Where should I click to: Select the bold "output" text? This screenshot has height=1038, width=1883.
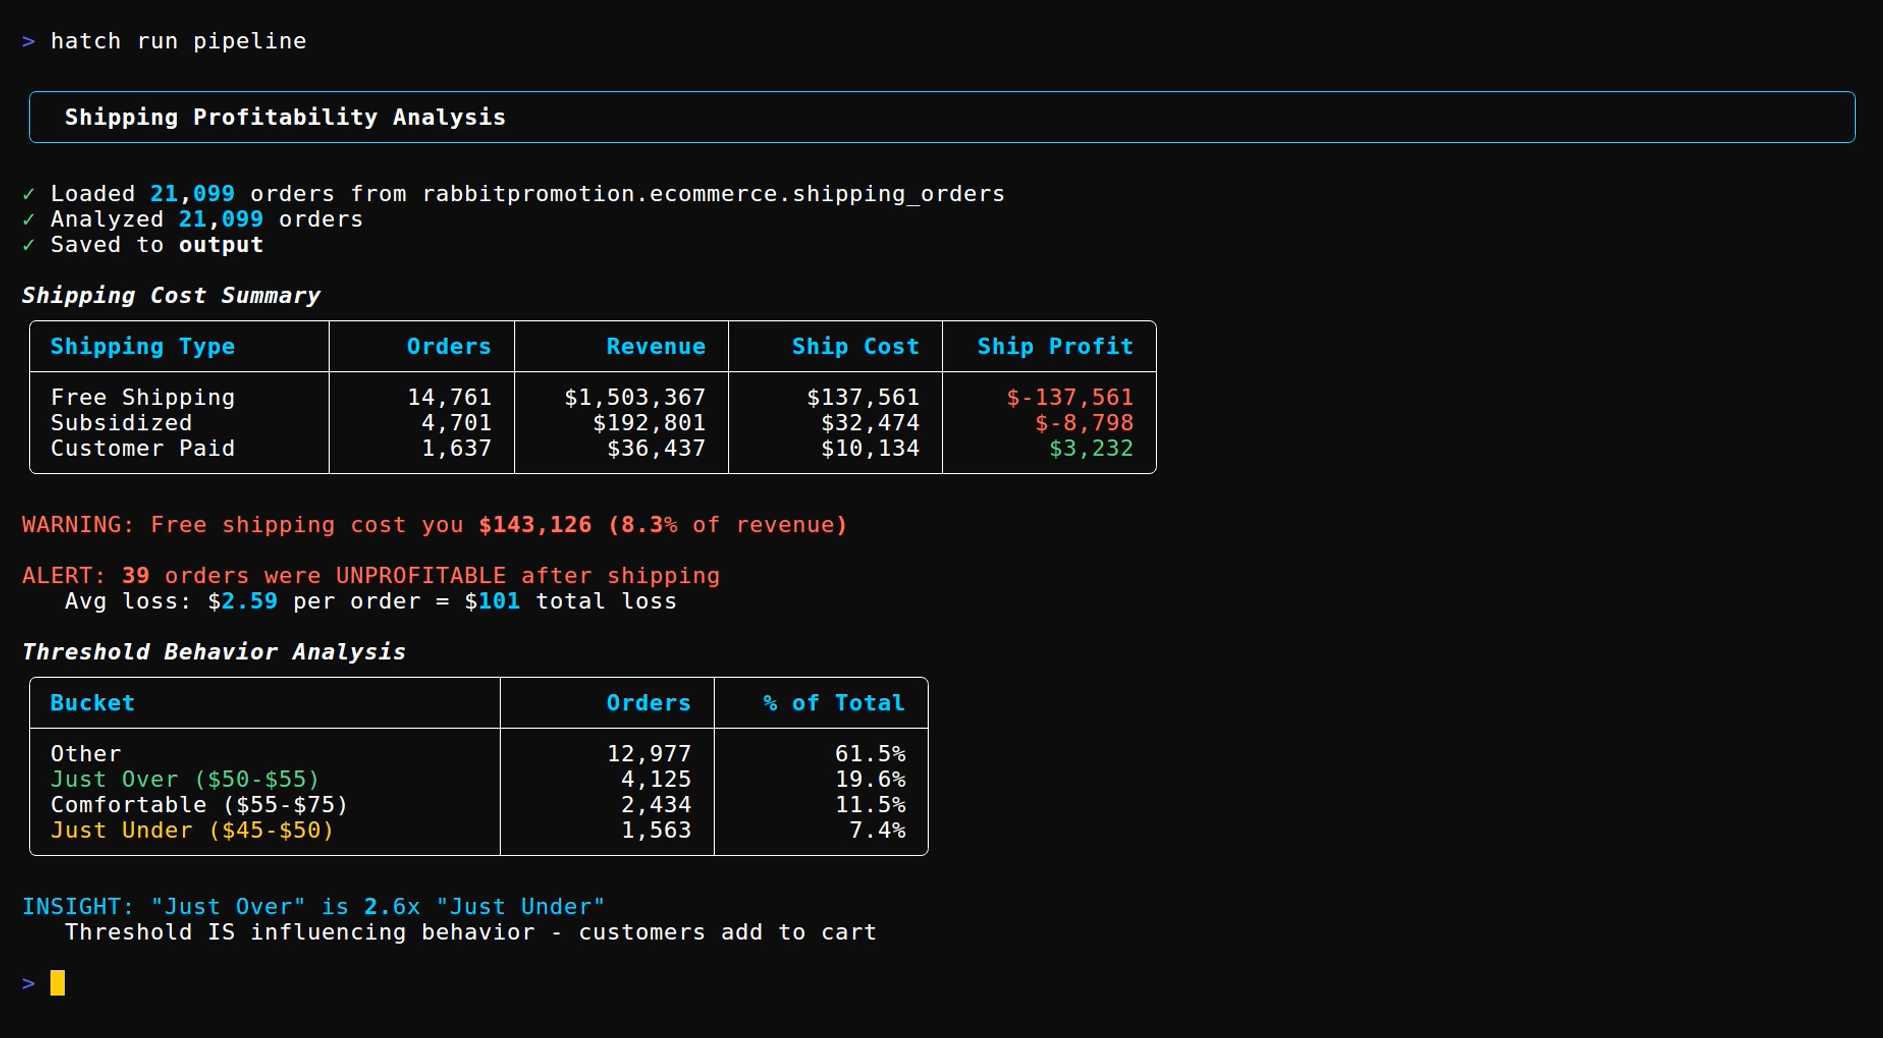[220, 244]
